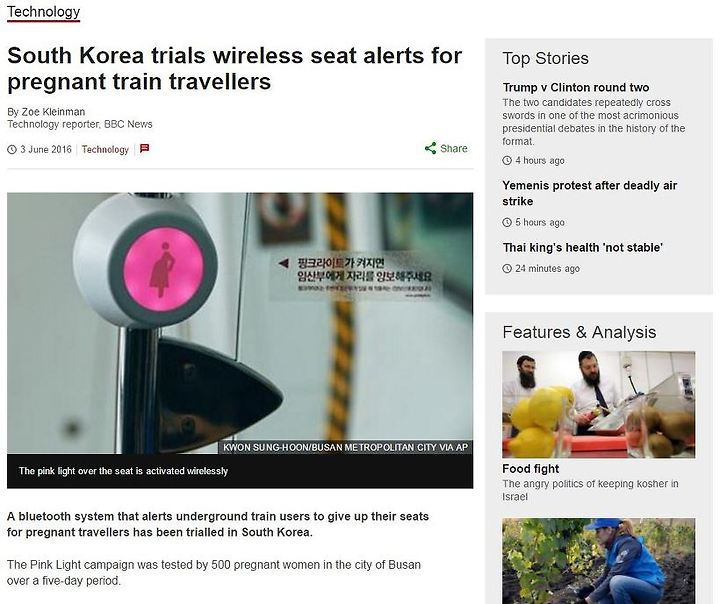Click the article headline about South Korea
The width and height of the screenshot is (720, 604).
click(235, 68)
